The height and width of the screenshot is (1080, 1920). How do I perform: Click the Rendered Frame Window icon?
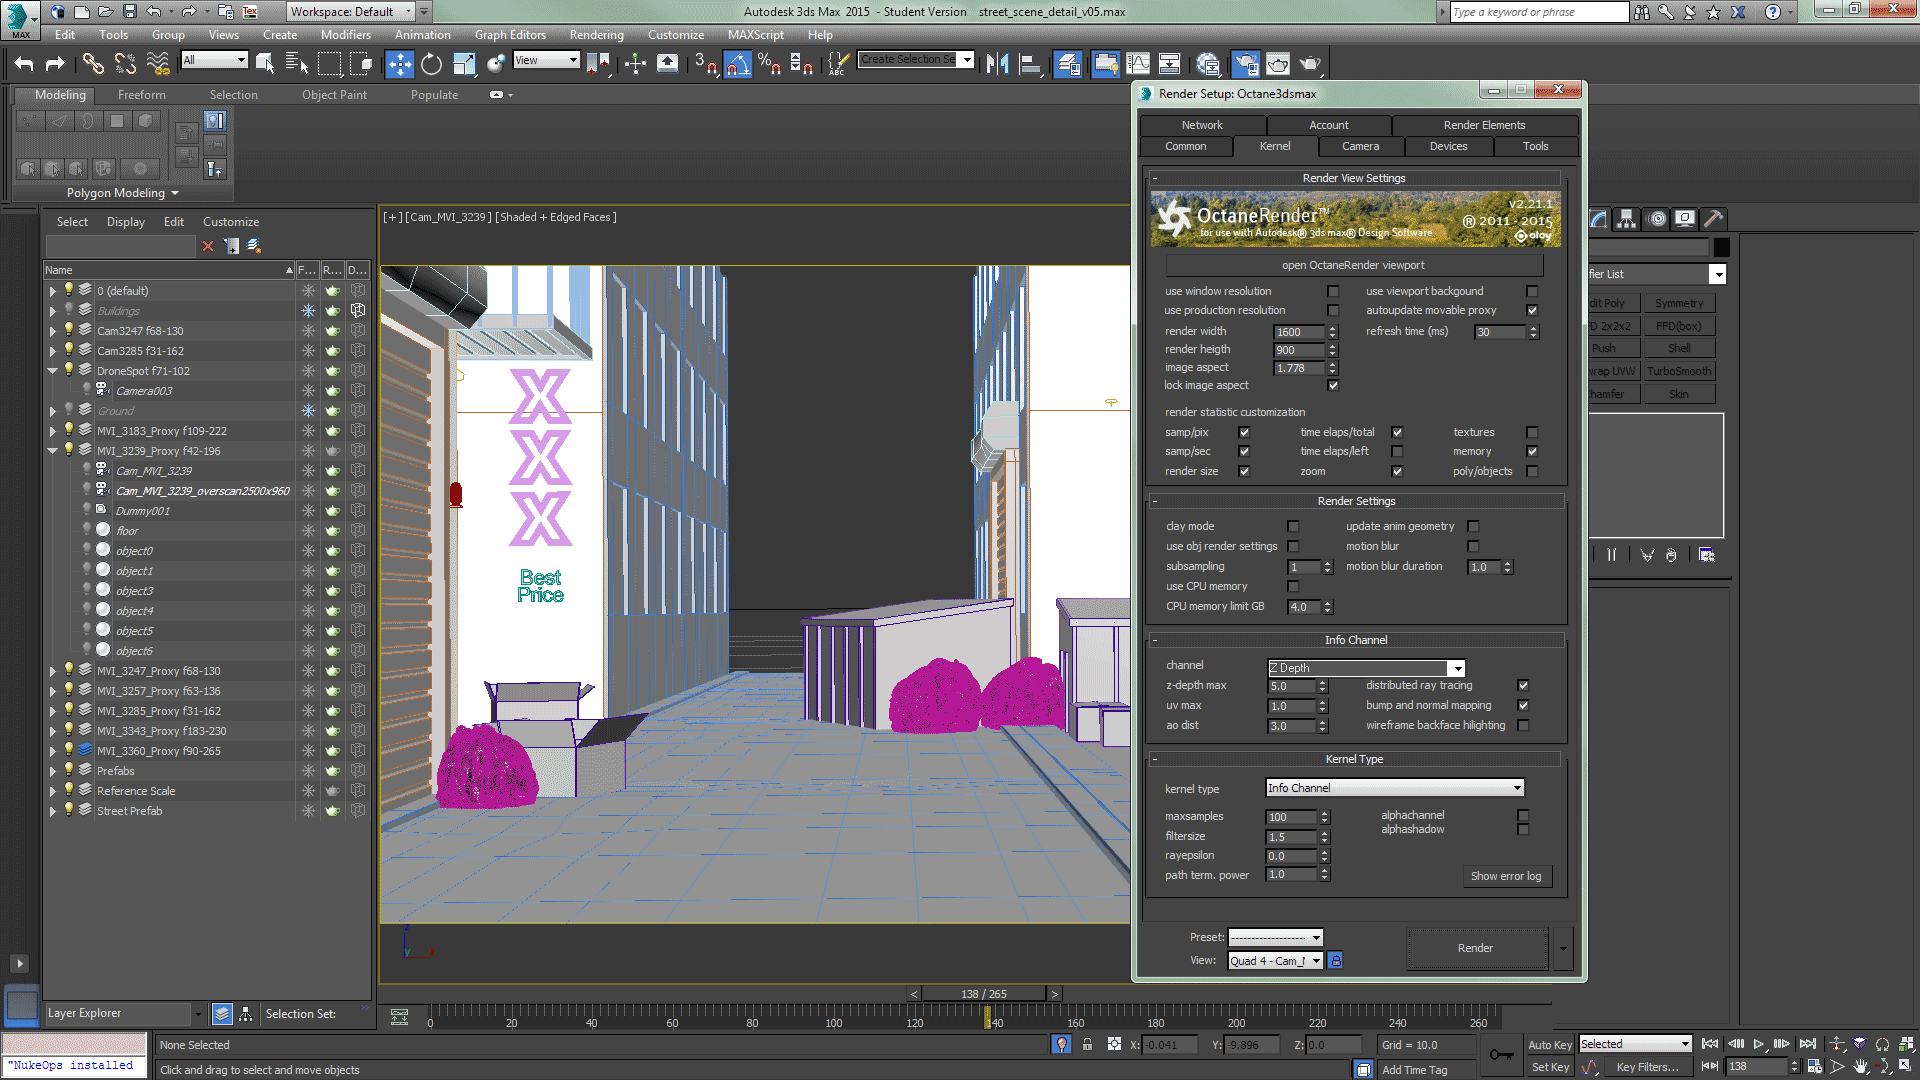coord(1278,64)
